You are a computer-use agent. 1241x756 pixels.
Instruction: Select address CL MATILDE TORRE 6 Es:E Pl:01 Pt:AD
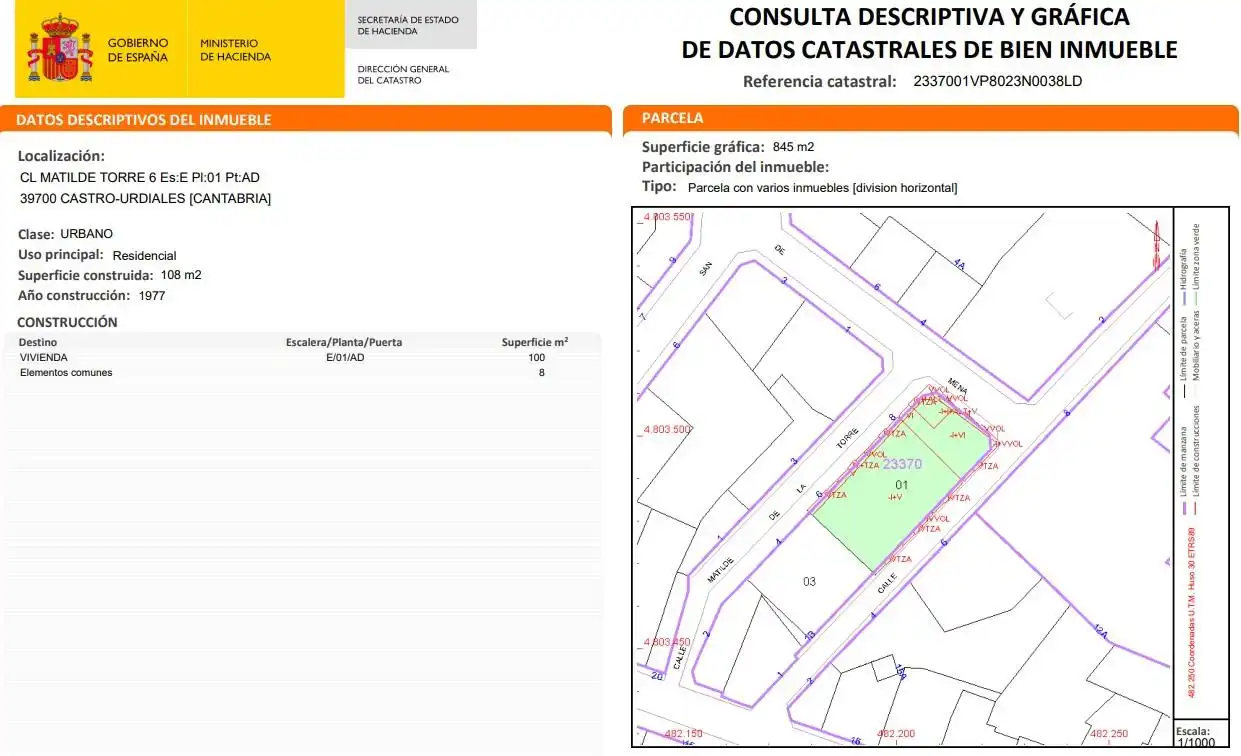coord(140,178)
